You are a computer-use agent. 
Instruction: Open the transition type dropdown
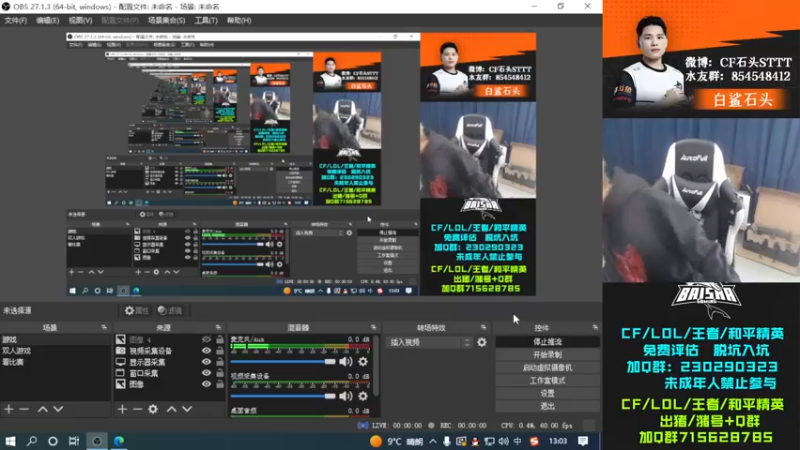(x=430, y=342)
